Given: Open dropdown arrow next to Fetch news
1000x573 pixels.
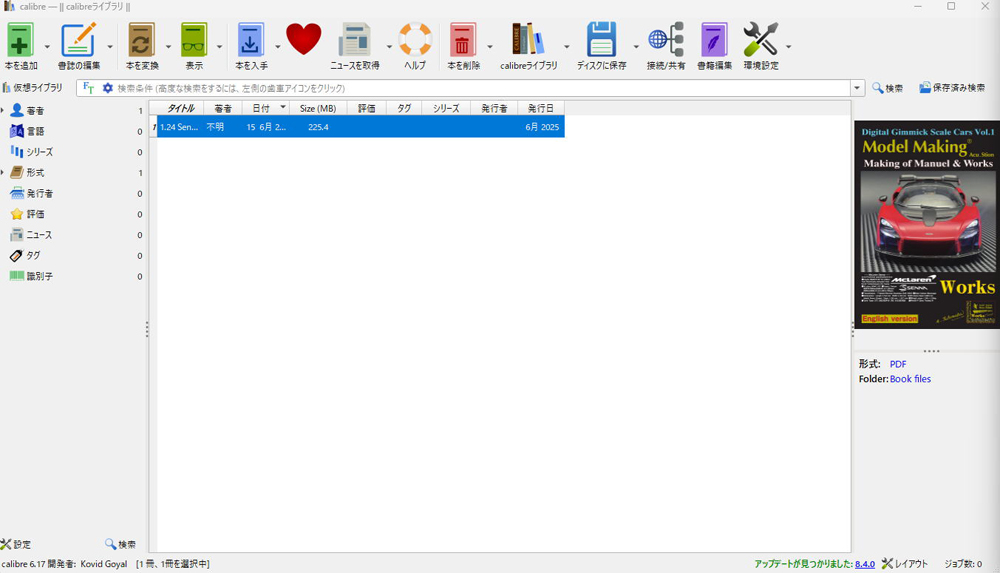Looking at the screenshot, I should coord(389,47).
